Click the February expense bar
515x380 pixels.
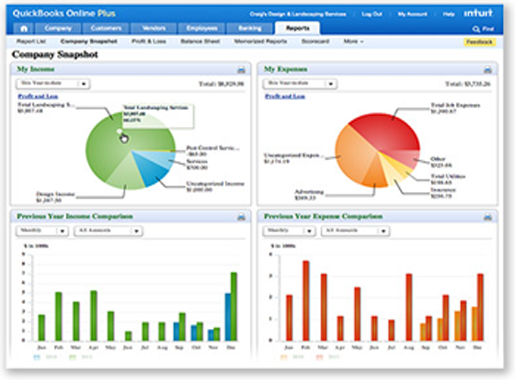pyautogui.click(x=306, y=301)
